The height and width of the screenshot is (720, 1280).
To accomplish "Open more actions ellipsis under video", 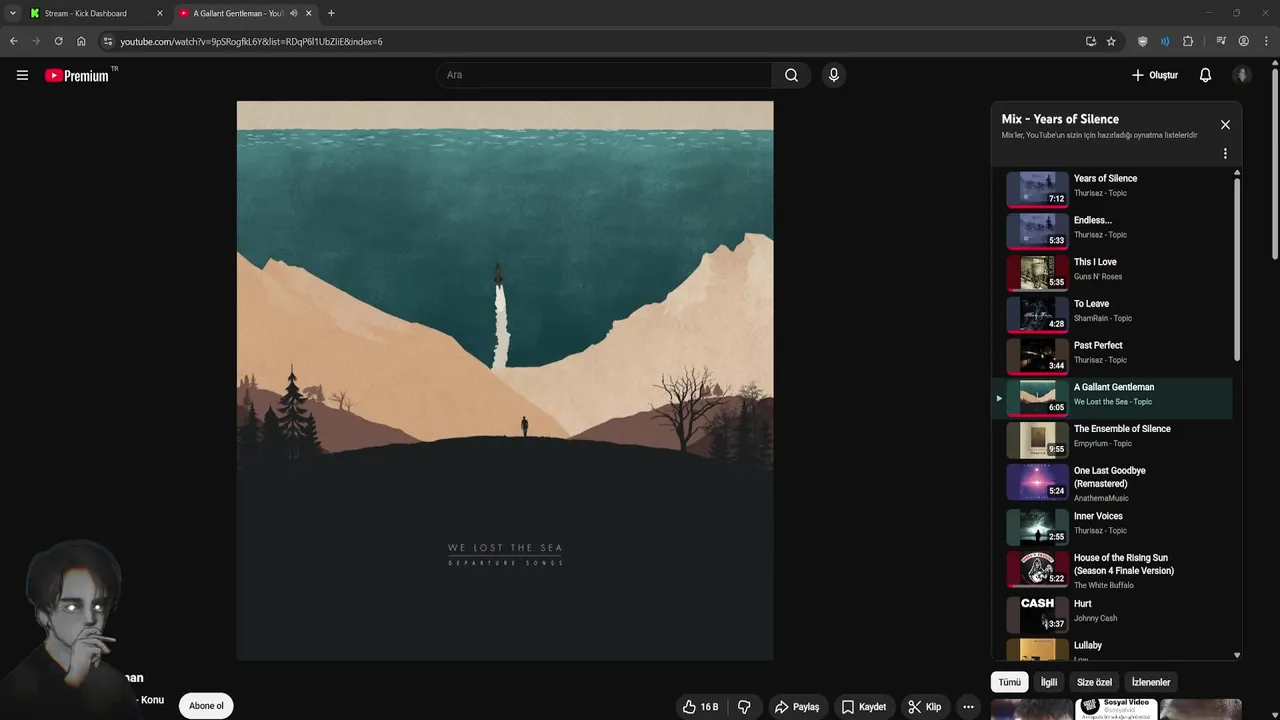I will (x=968, y=707).
